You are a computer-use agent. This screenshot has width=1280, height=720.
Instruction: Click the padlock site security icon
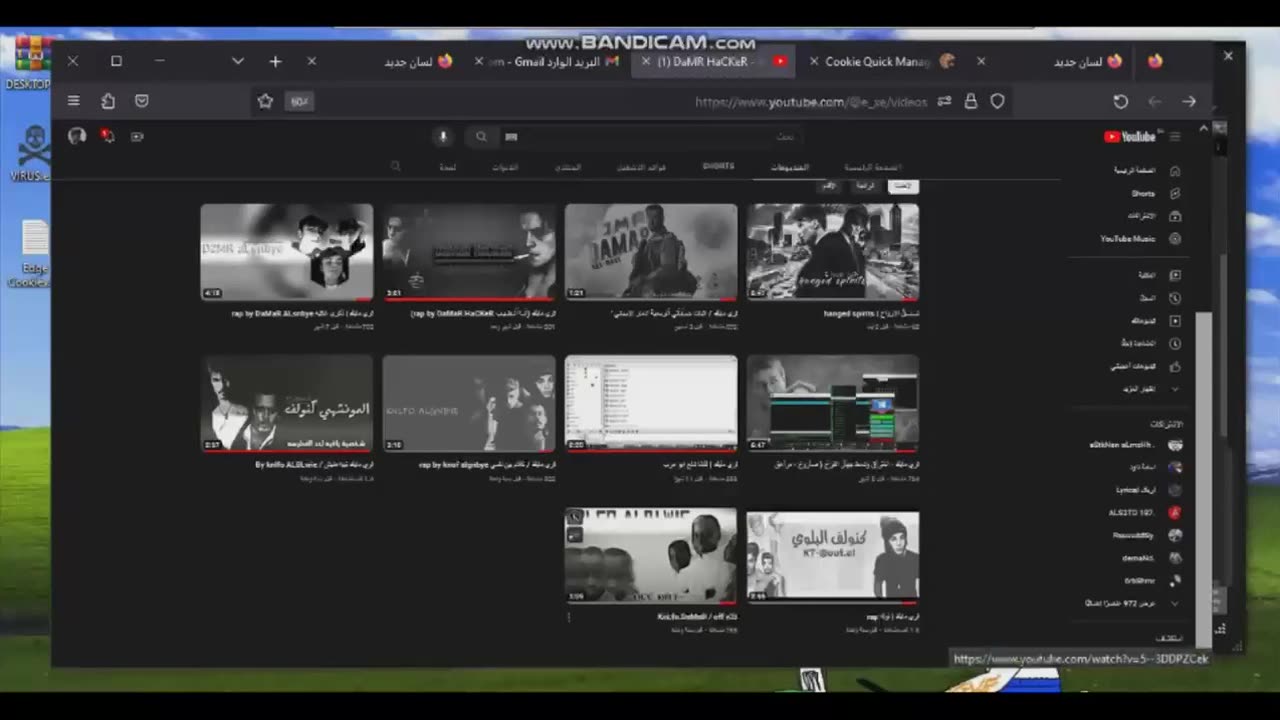(x=971, y=101)
